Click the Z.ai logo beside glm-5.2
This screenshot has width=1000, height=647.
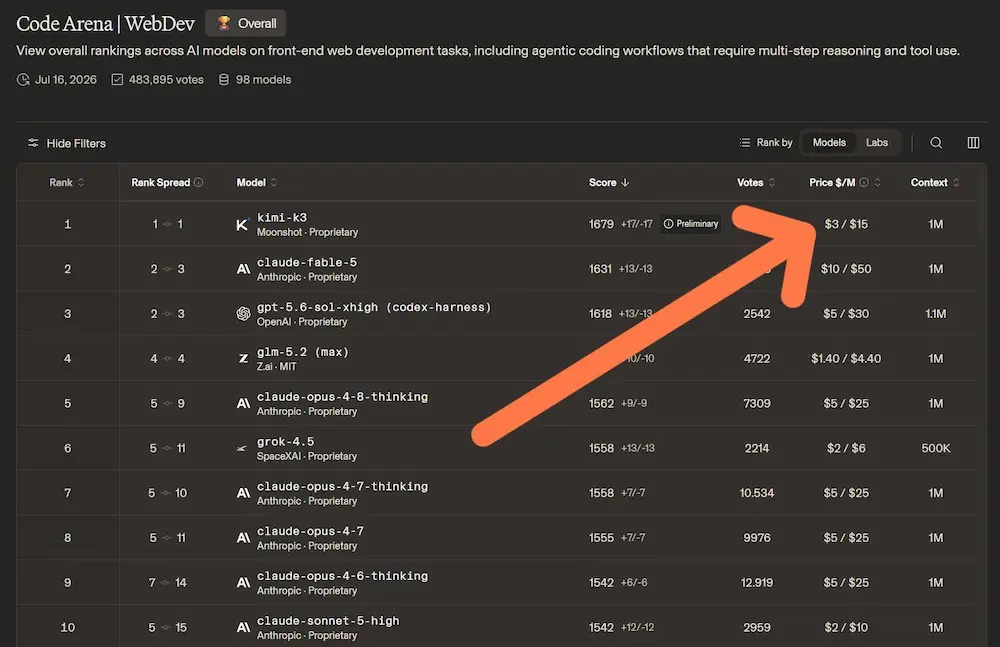point(243,359)
